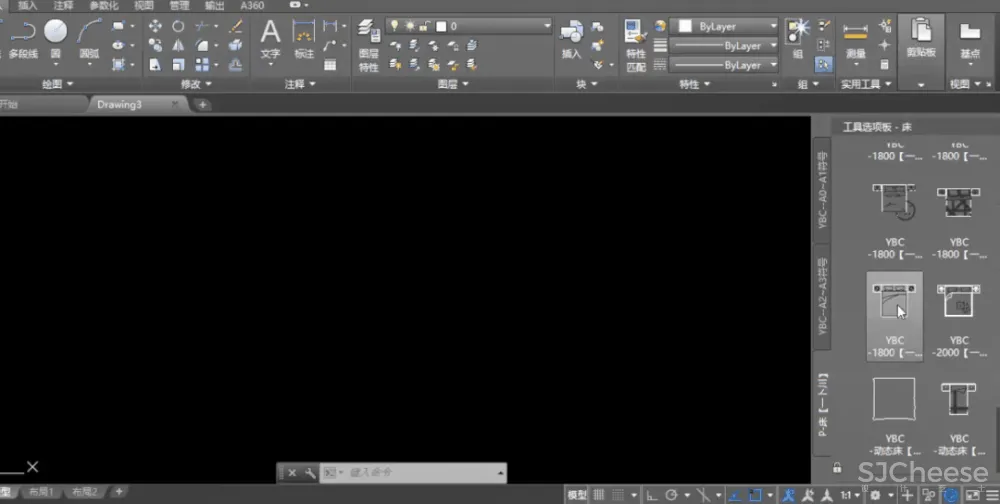1000x504 pixels.
Task: Select the Arc (圆弧) drawing tool
Action: pyautogui.click(x=90, y=38)
